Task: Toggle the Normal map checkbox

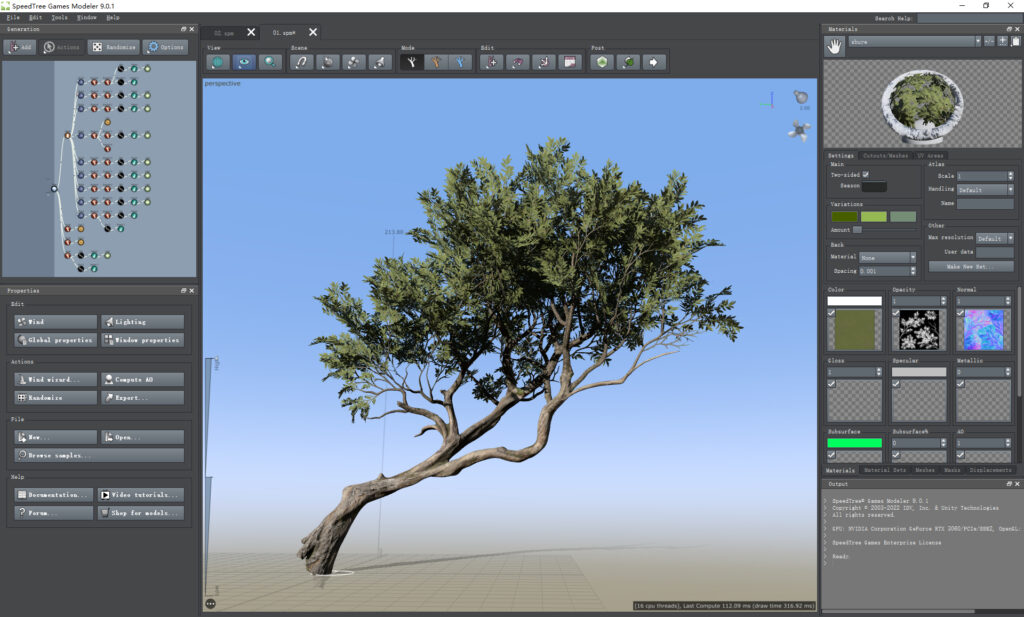Action: pyautogui.click(x=961, y=313)
